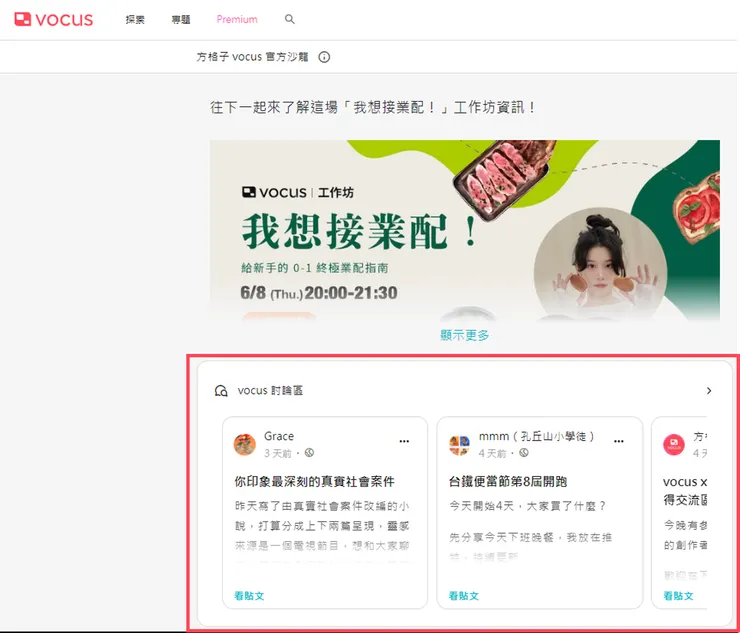Click the vocus 討論區 chat icon
Viewport: 740px width, 633px height.
coord(221,391)
